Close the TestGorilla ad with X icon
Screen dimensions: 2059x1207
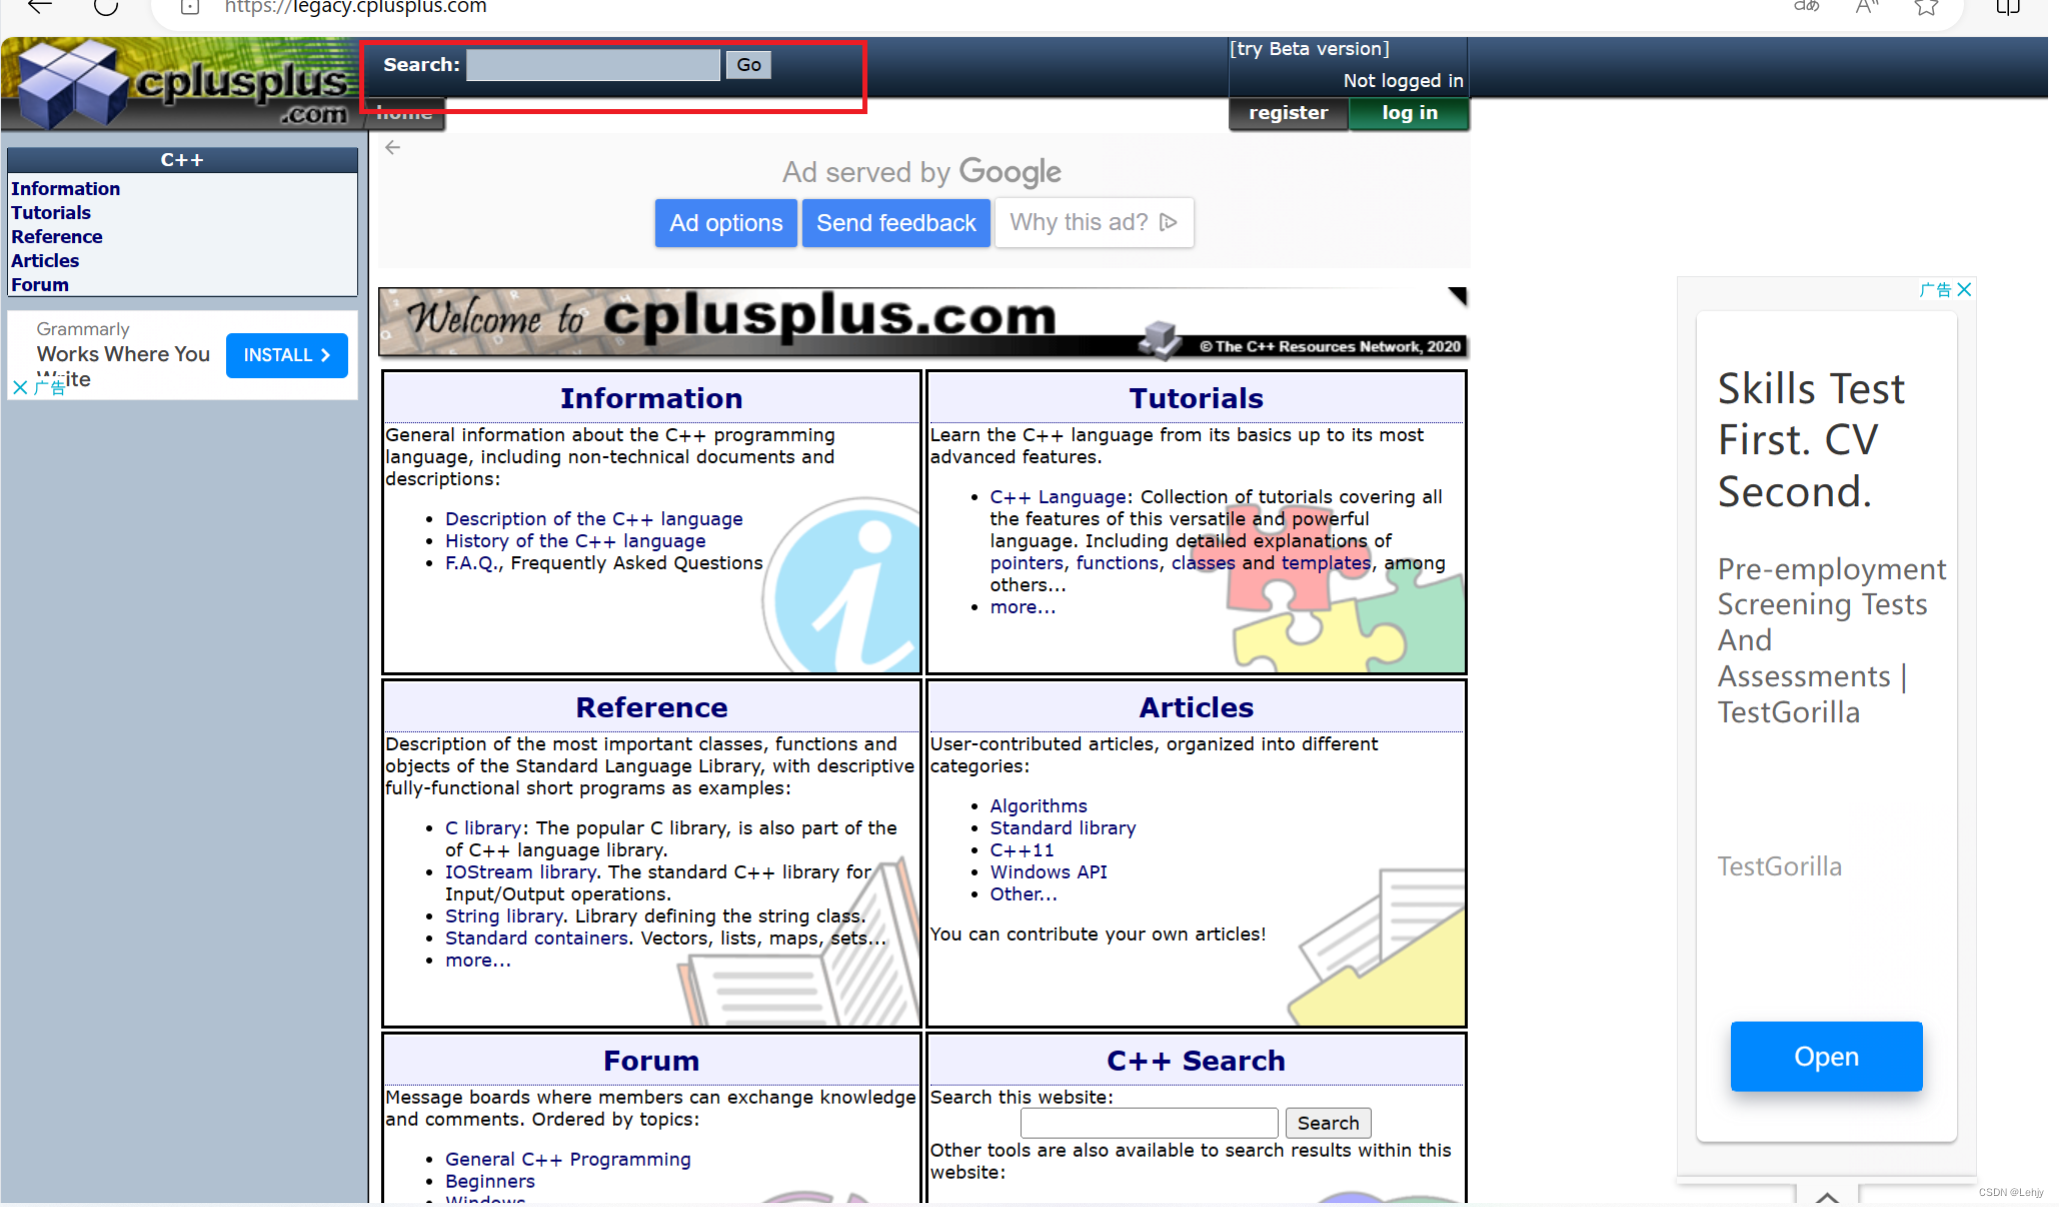[1964, 290]
